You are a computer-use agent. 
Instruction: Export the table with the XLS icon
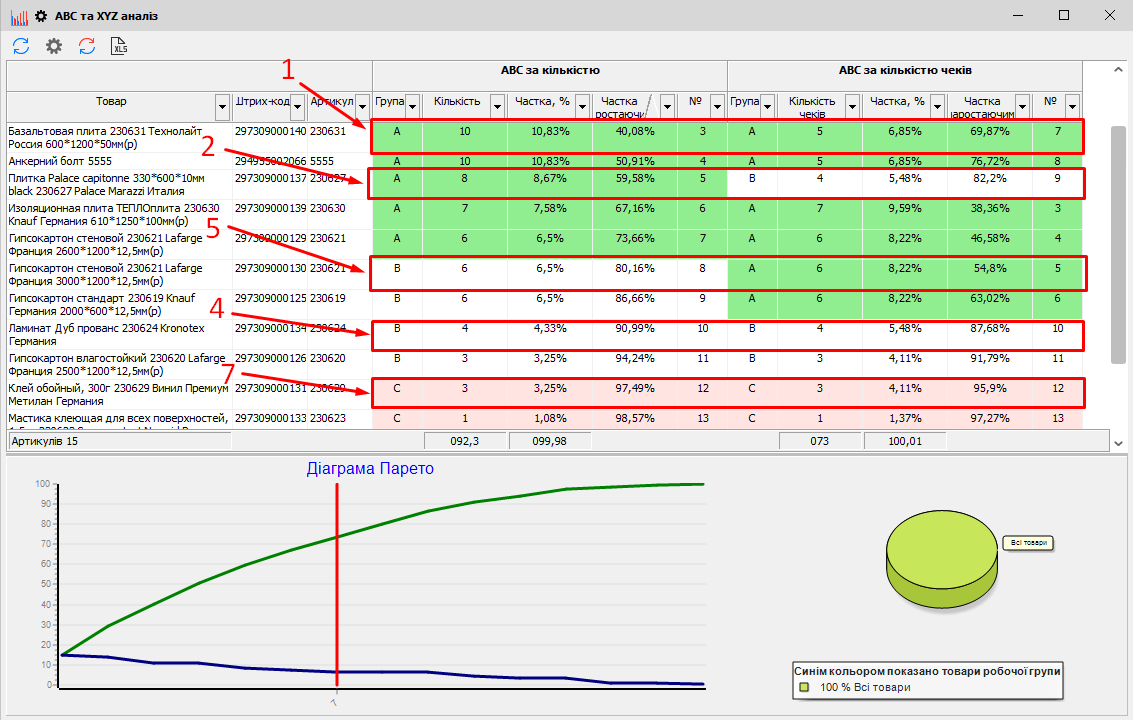(x=120, y=46)
